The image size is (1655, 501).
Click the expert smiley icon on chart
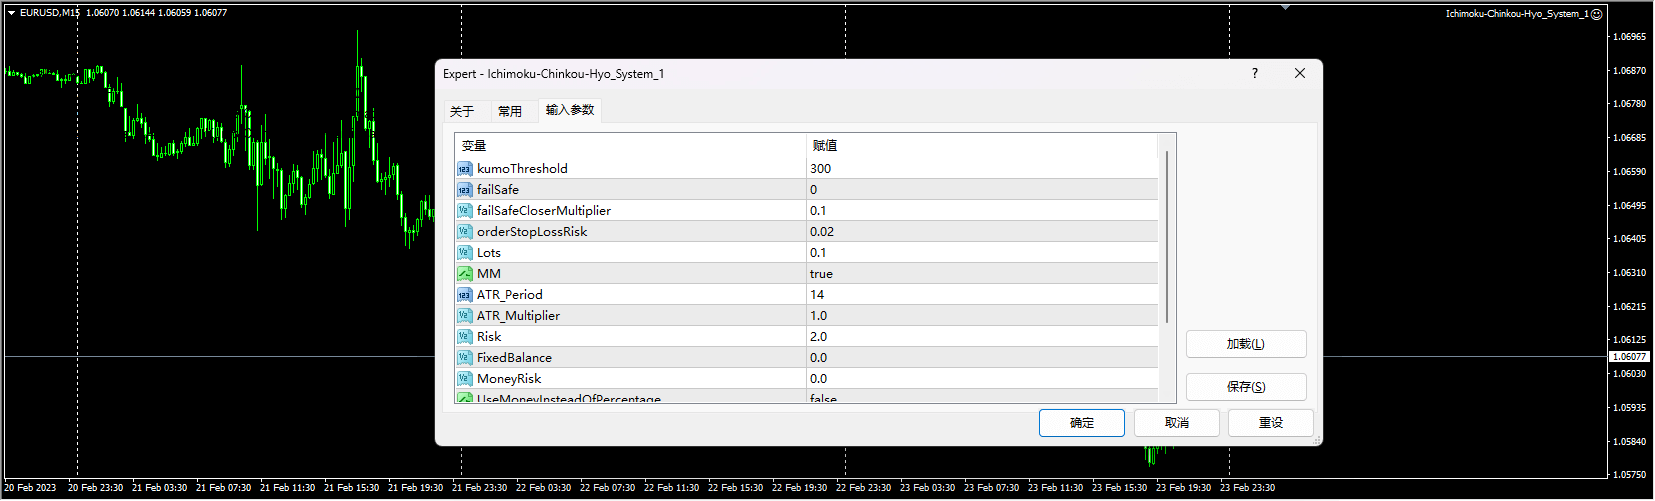click(x=1597, y=14)
